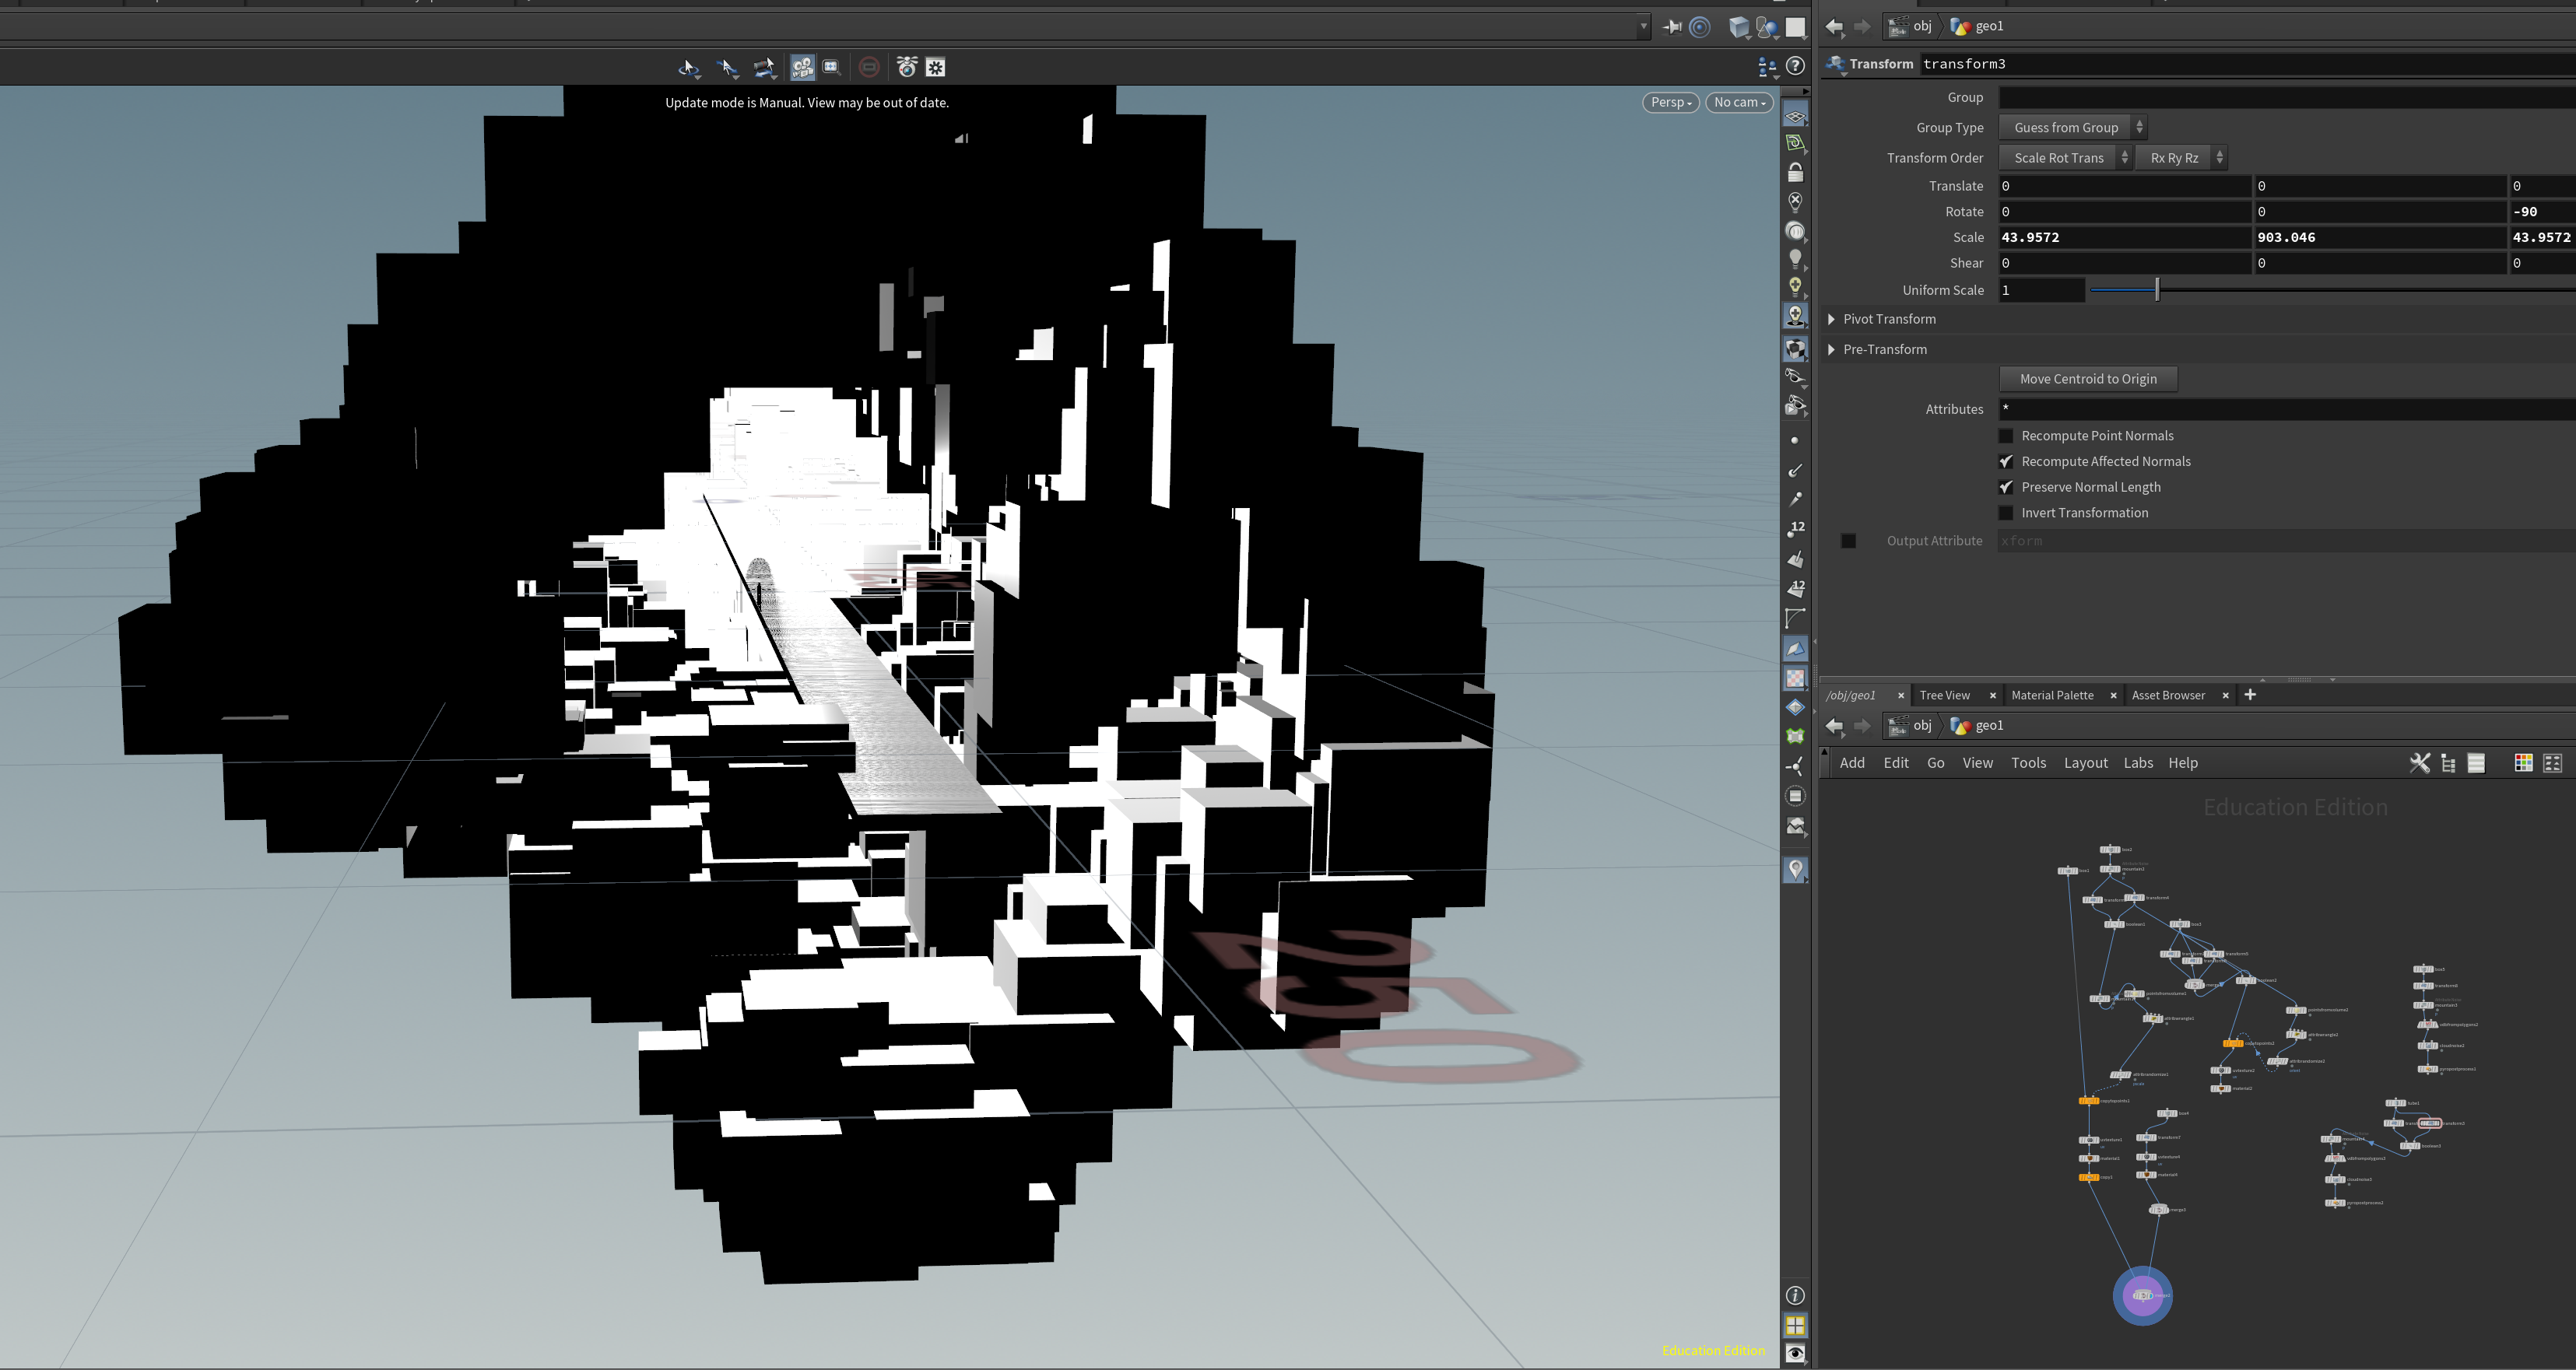
Task: Switch to the Asset Browser tab
Action: (2168, 695)
